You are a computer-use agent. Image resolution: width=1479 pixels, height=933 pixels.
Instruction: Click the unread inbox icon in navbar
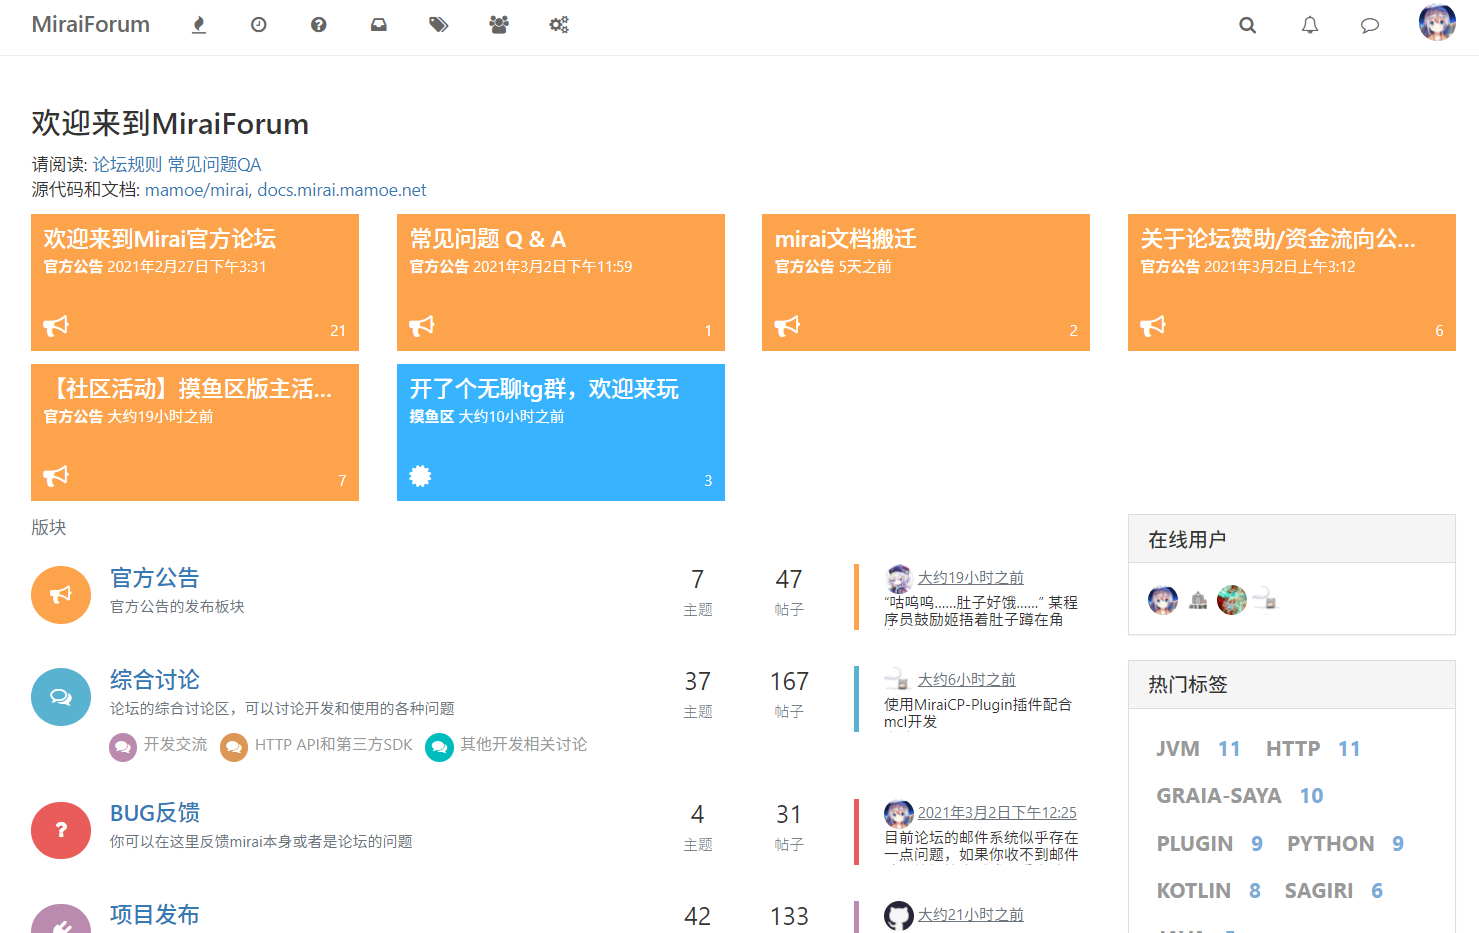[x=379, y=25]
